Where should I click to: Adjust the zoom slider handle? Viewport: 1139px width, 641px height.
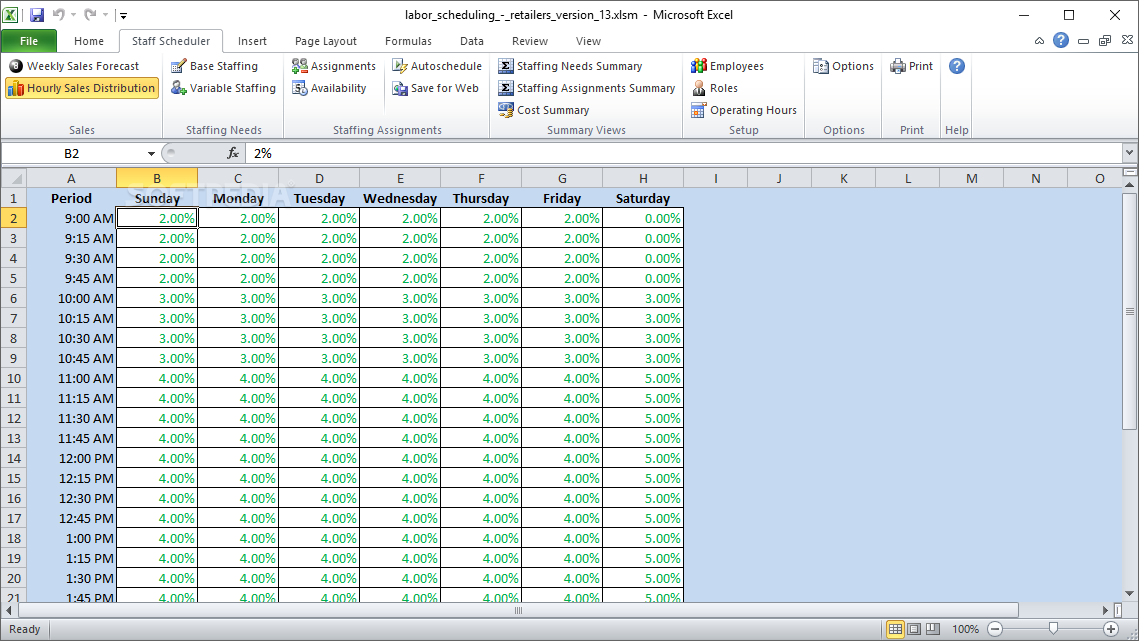click(1053, 629)
